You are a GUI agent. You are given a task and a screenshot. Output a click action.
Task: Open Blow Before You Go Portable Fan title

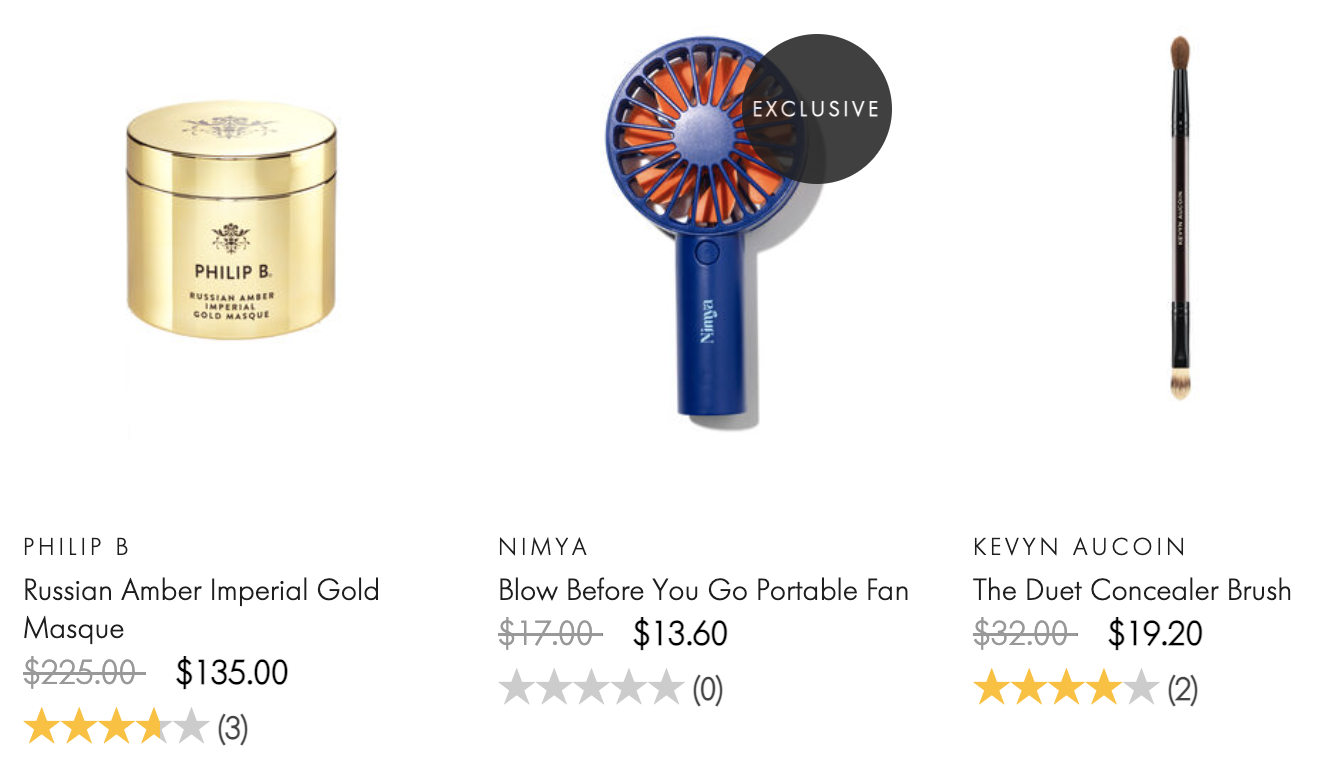point(703,590)
